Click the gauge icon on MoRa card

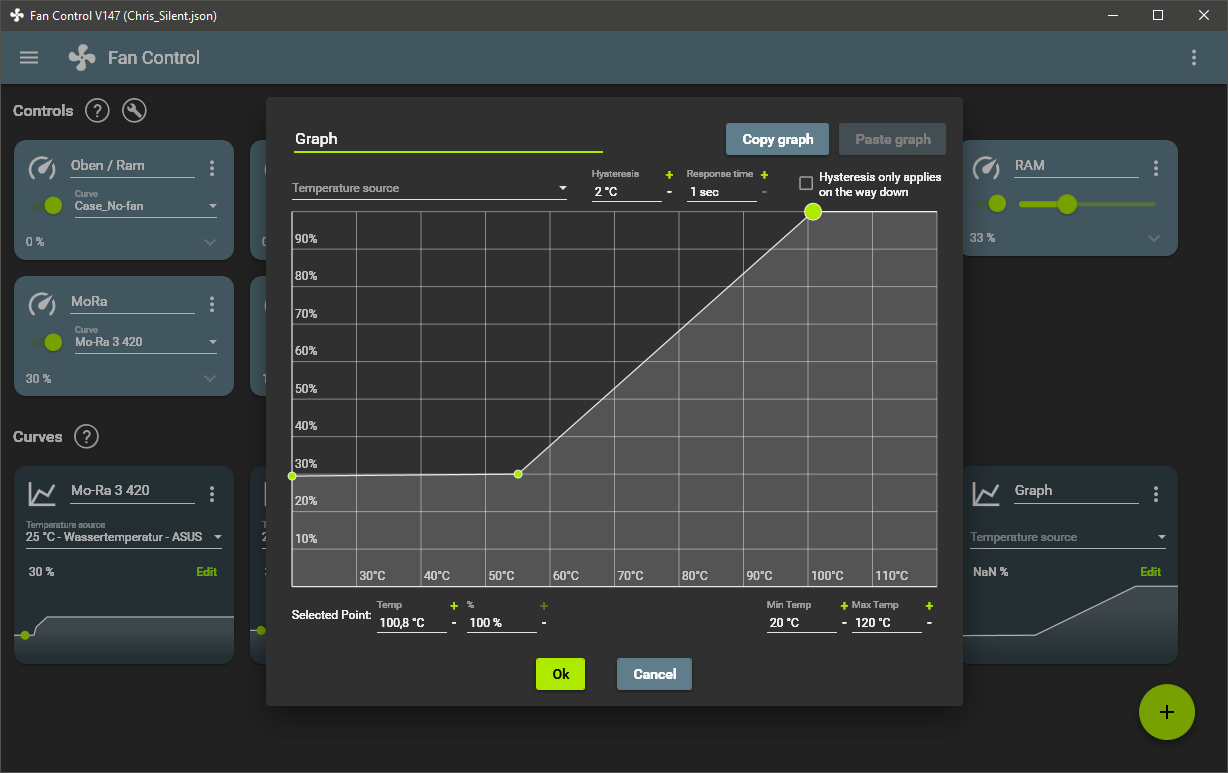(42, 304)
